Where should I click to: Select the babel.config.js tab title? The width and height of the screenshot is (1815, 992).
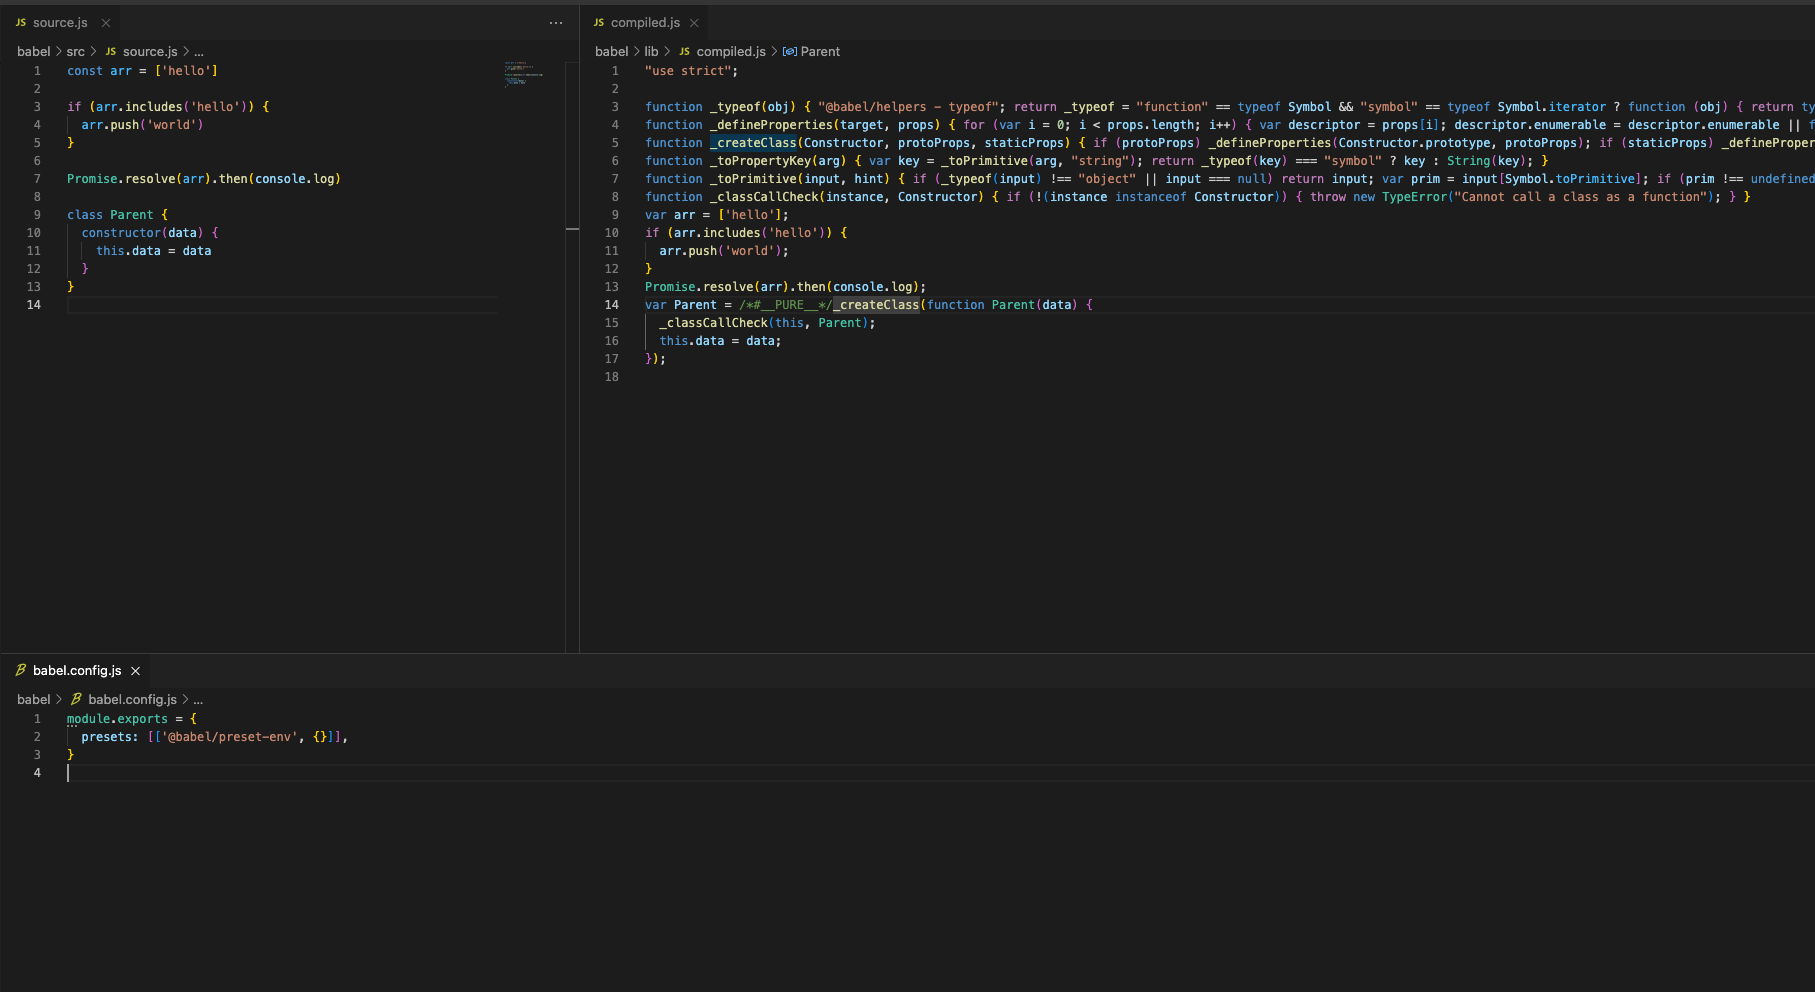coord(77,671)
